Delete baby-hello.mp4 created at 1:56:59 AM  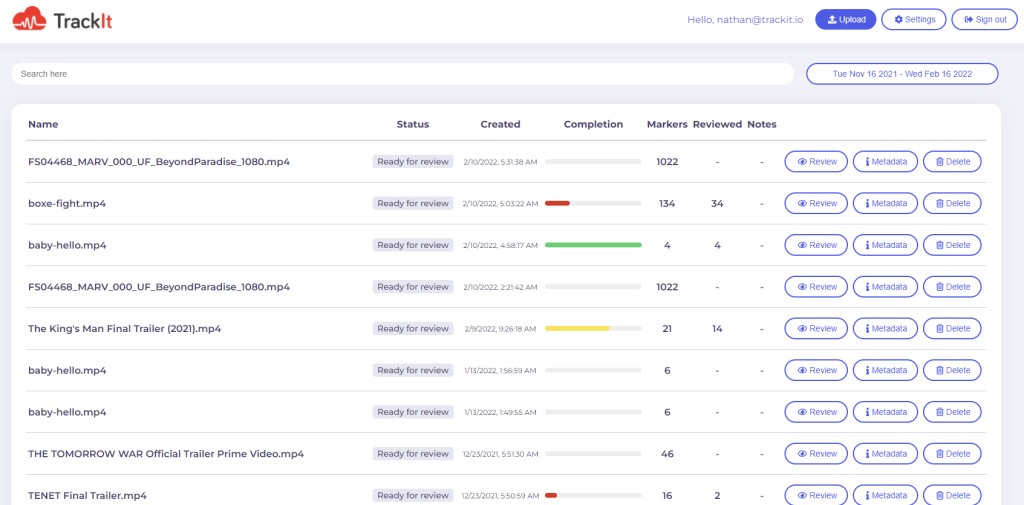coord(952,370)
